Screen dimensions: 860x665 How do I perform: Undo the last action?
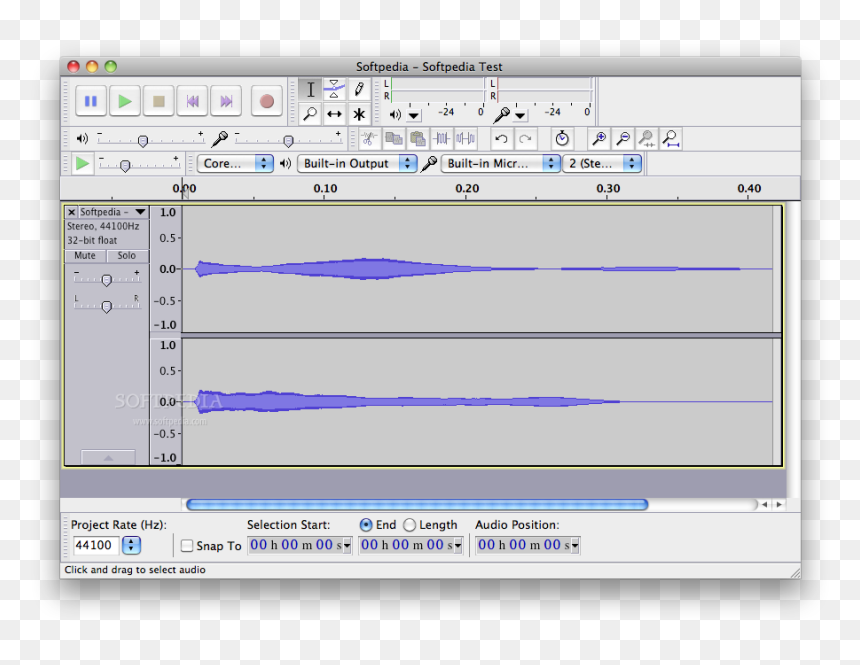tap(501, 139)
